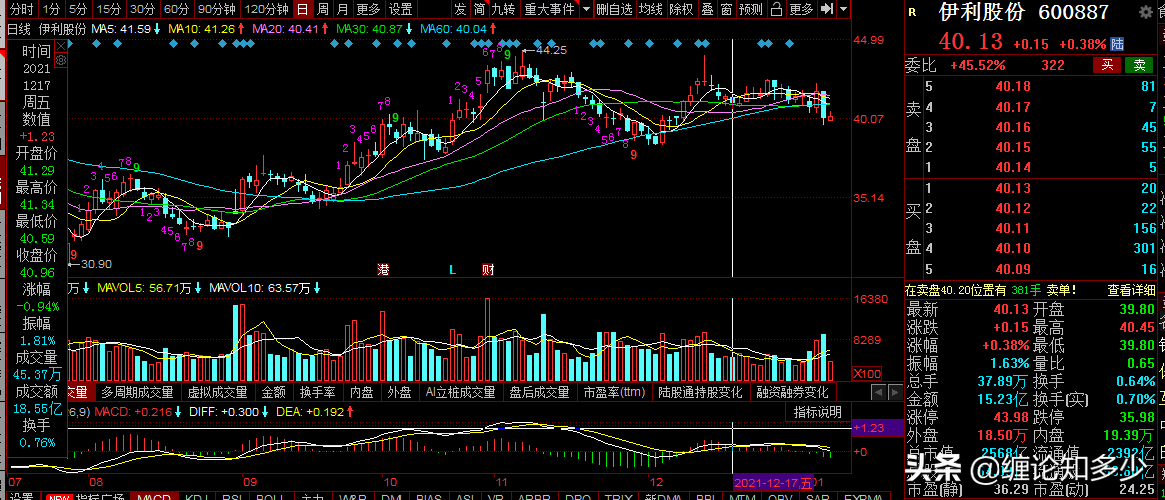Toggle the 窗 window button
This screenshot has height=500, width=1165.
click(x=726, y=10)
